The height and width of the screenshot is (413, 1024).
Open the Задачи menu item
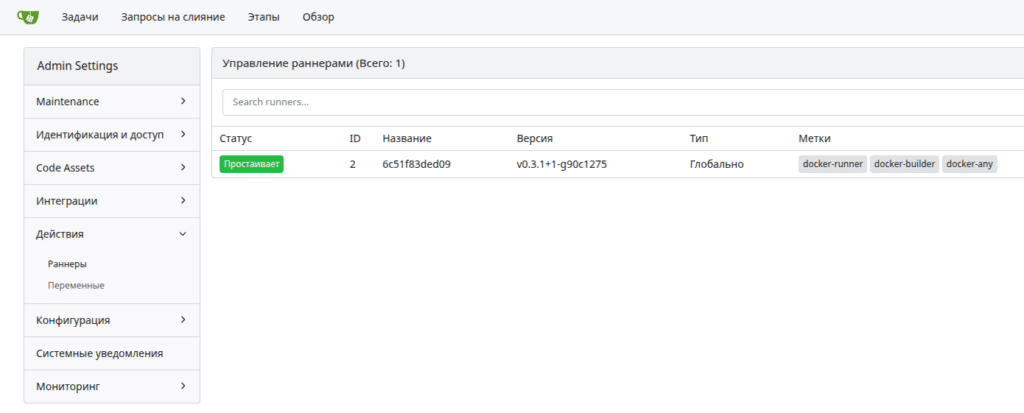click(x=80, y=17)
